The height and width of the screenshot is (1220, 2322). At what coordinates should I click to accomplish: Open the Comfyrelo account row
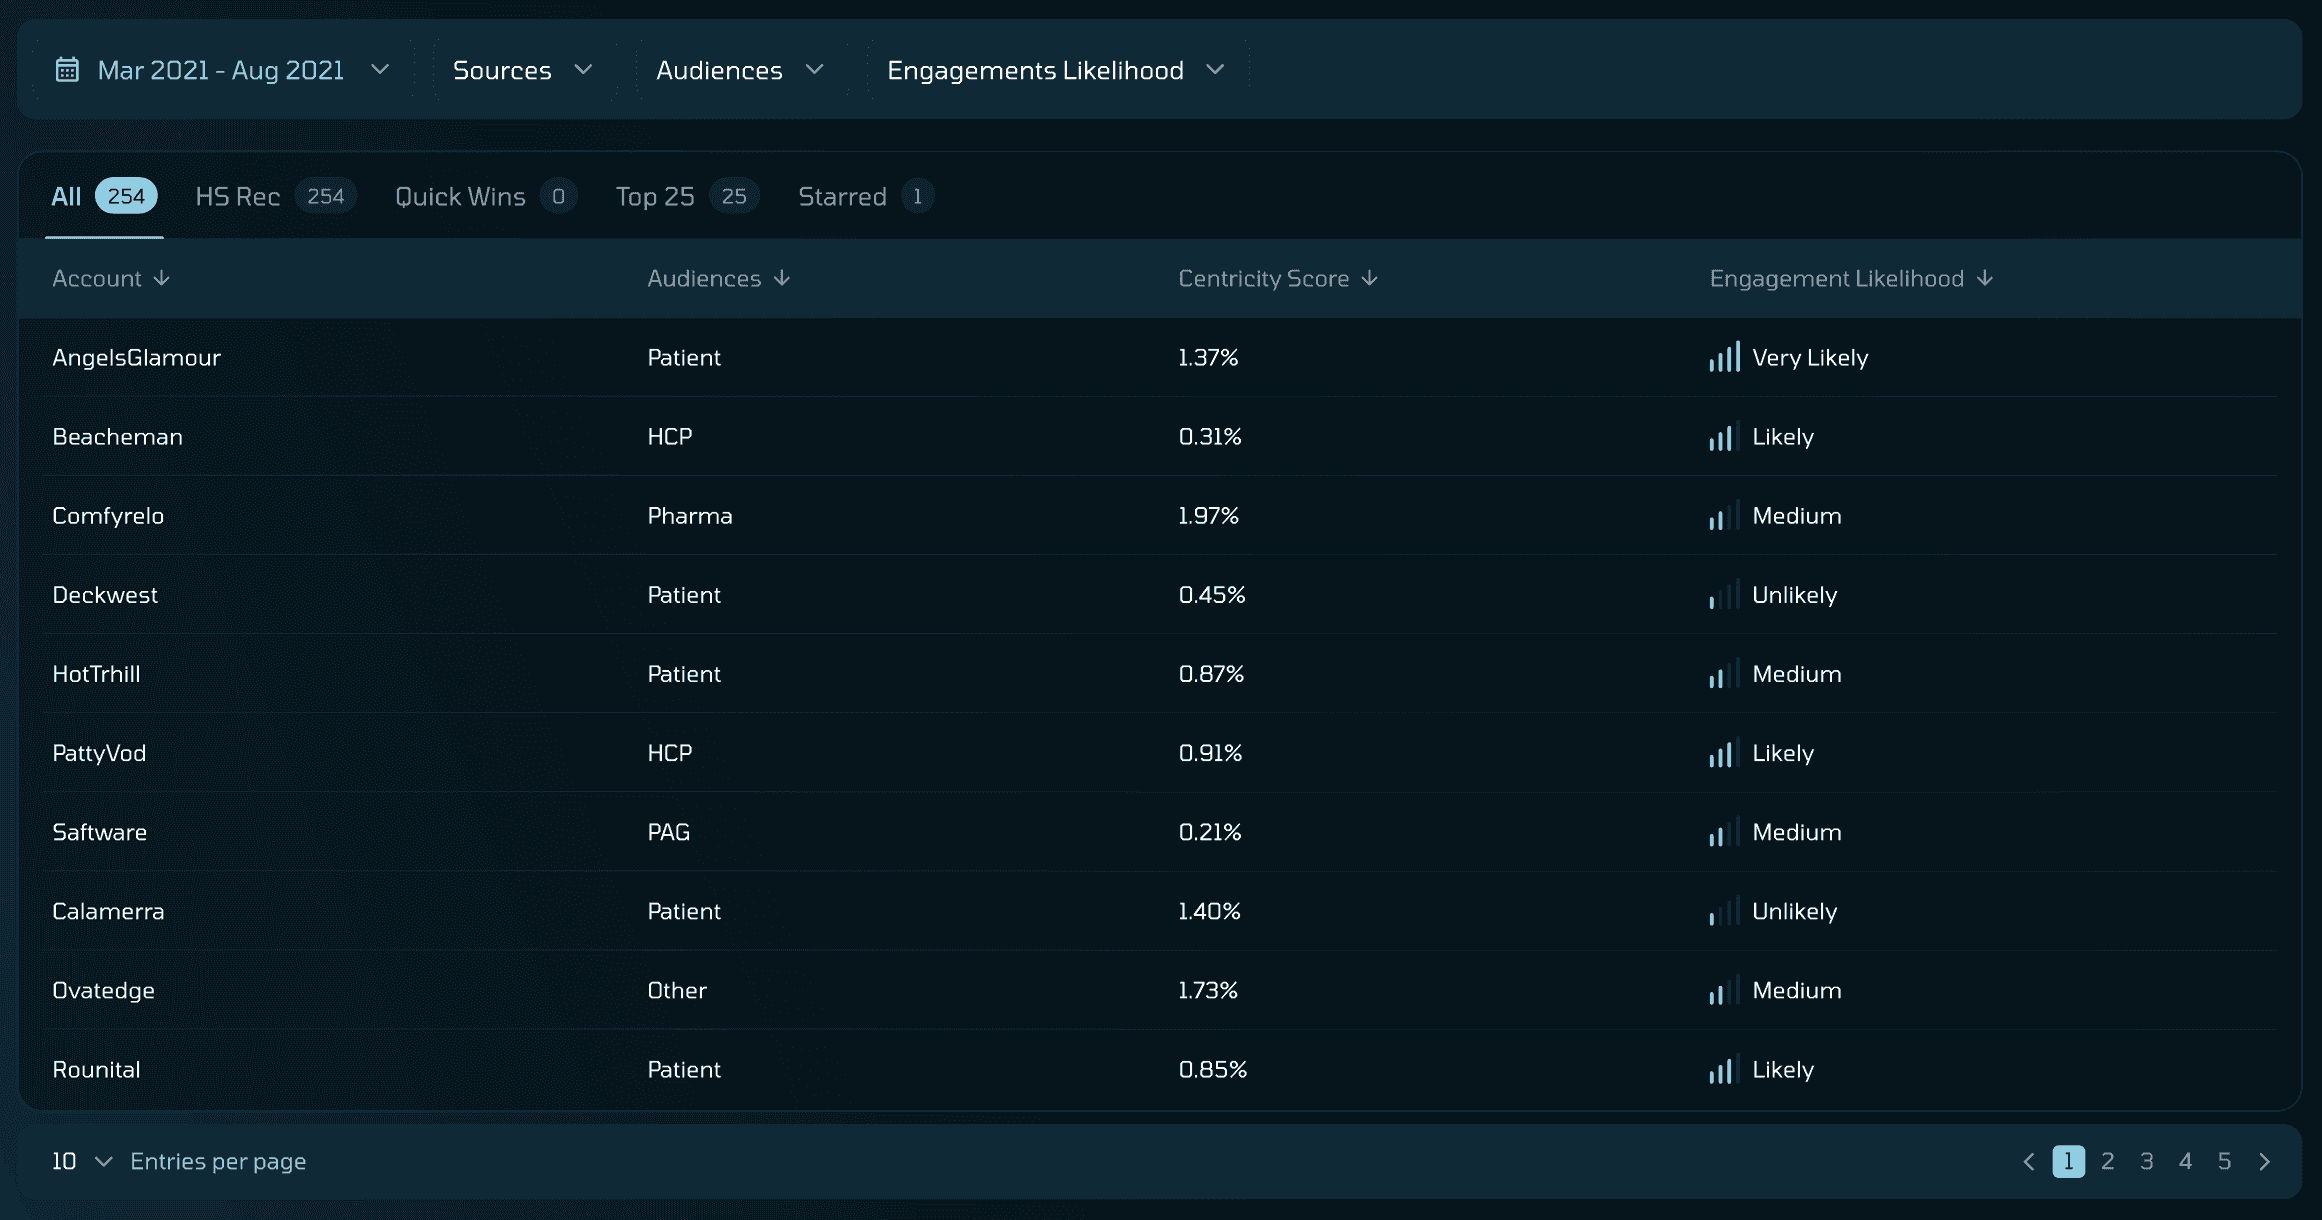click(108, 516)
